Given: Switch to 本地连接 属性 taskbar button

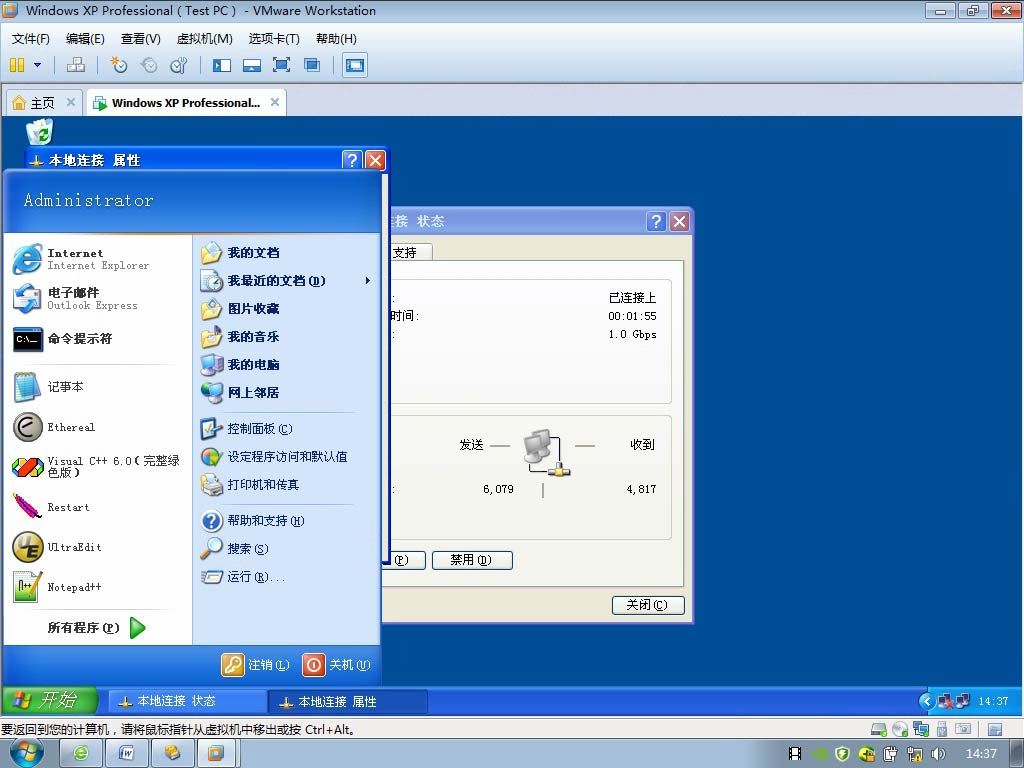Looking at the screenshot, I should pyautogui.click(x=348, y=701).
